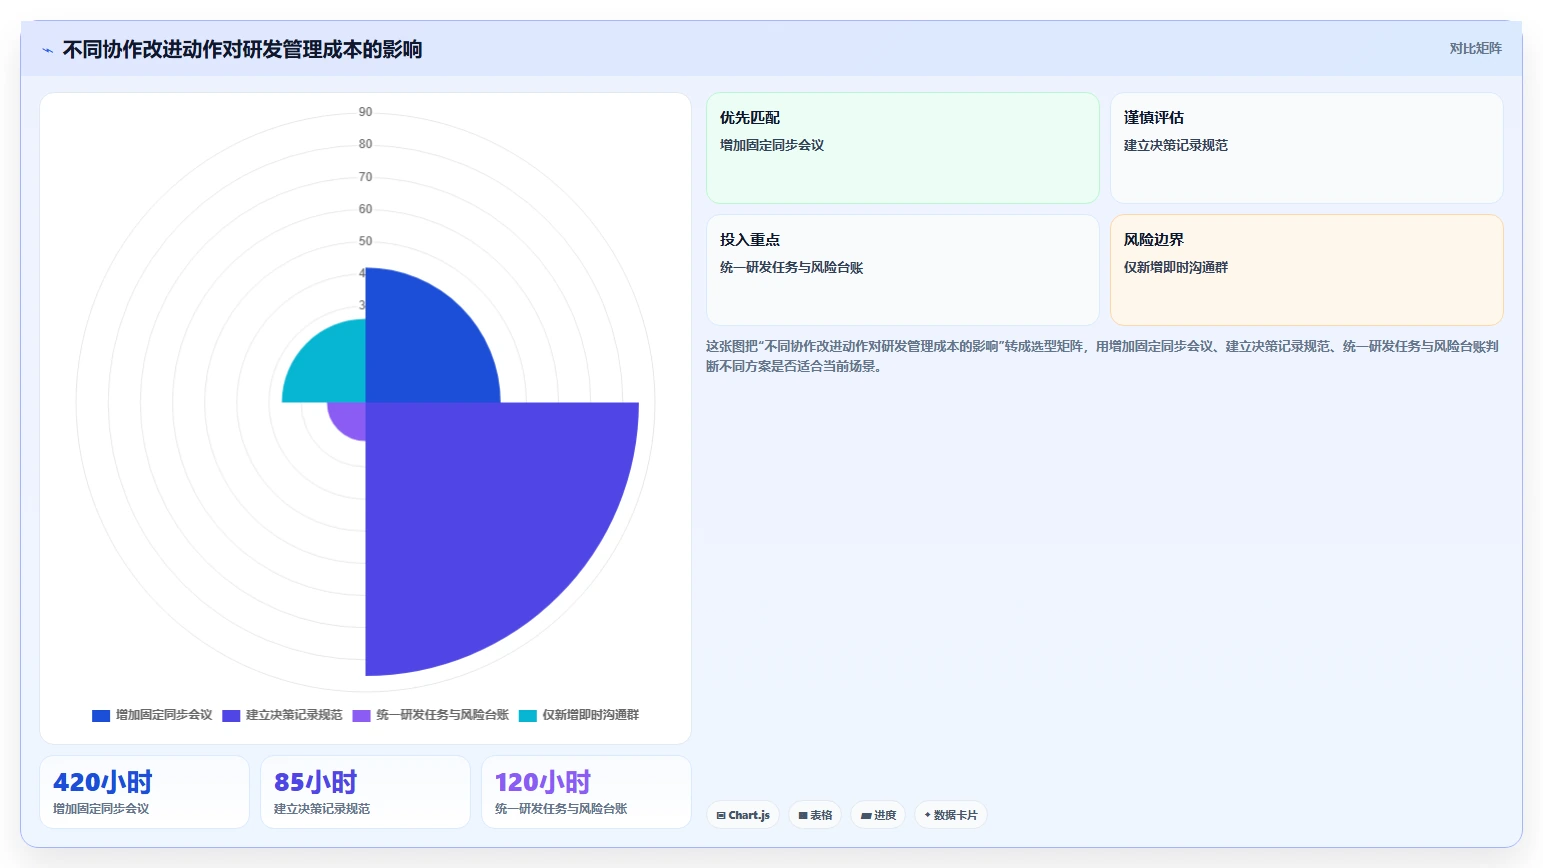Click 建立决策记录规范 text in 谨慎评估 card

(x=1176, y=145)
